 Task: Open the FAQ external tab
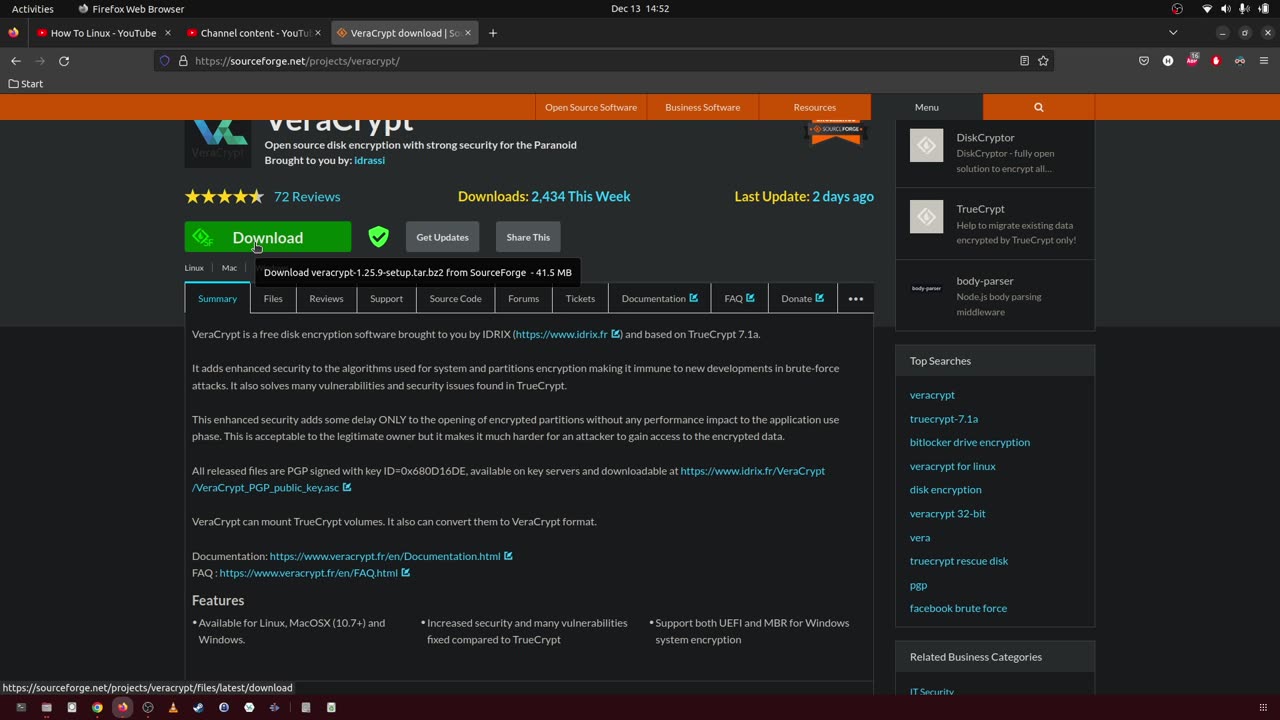739,298
